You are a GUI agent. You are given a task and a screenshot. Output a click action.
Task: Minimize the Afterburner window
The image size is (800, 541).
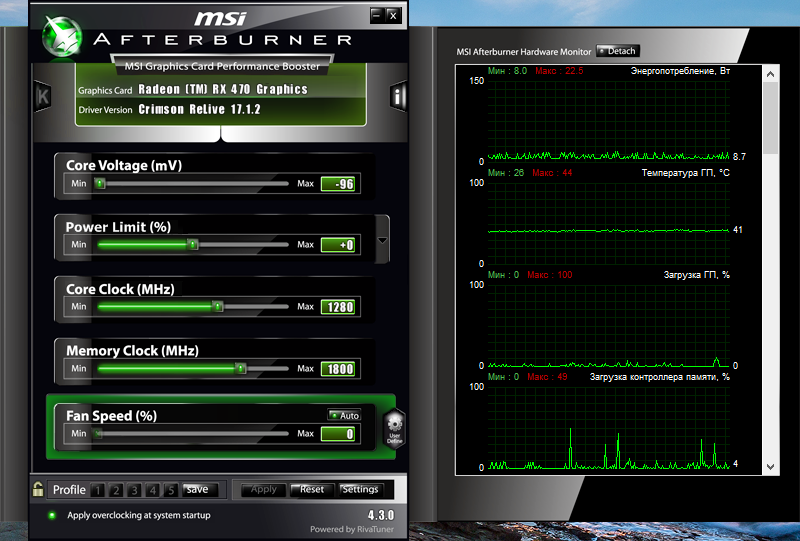point(377,15)
